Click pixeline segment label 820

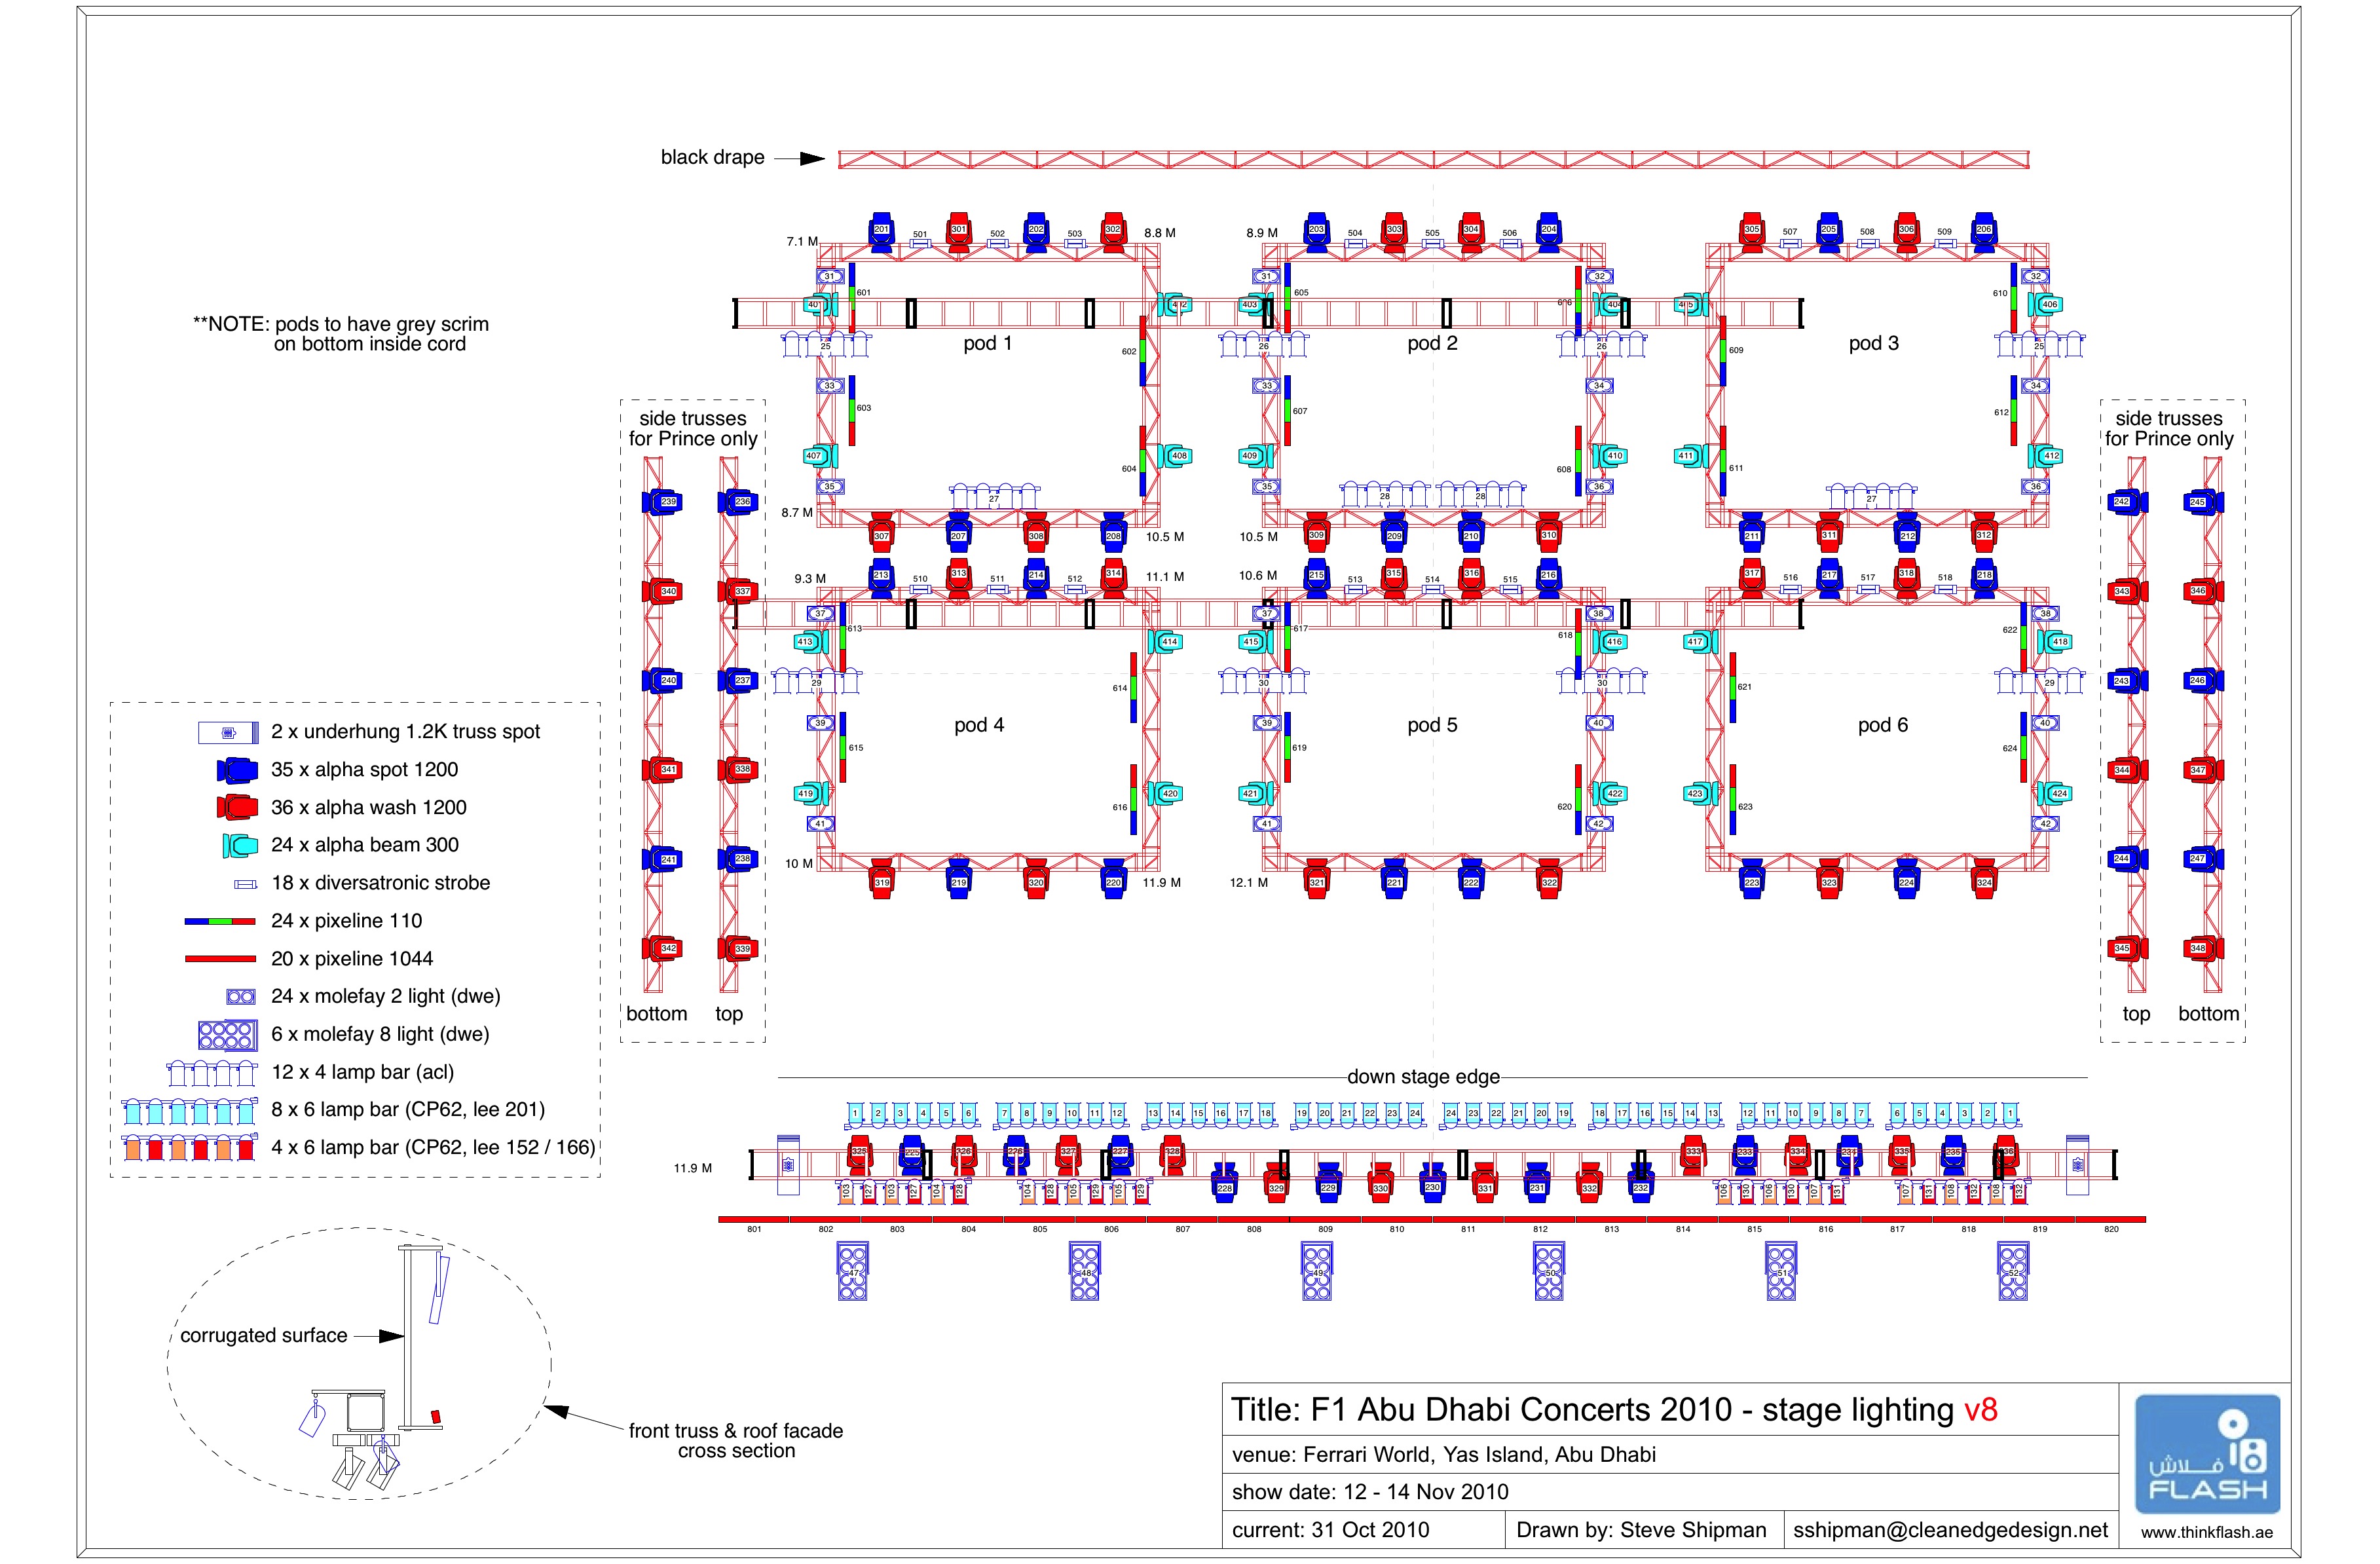[x=2111, y=1230]
